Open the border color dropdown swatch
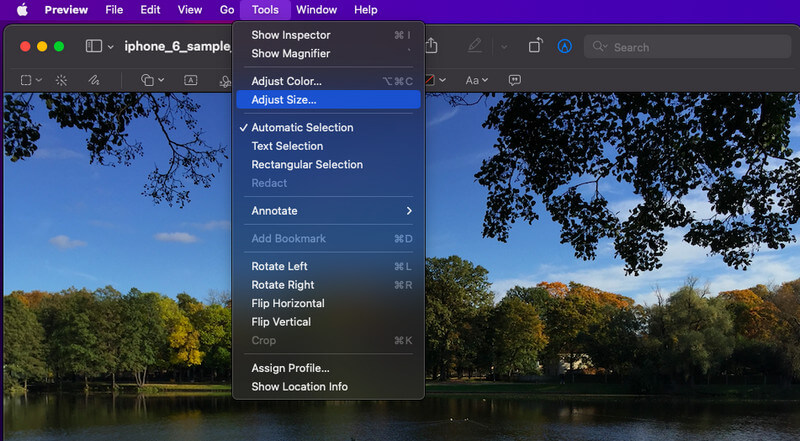The height and width of the screenshot is (441, 800). (435, 80)
